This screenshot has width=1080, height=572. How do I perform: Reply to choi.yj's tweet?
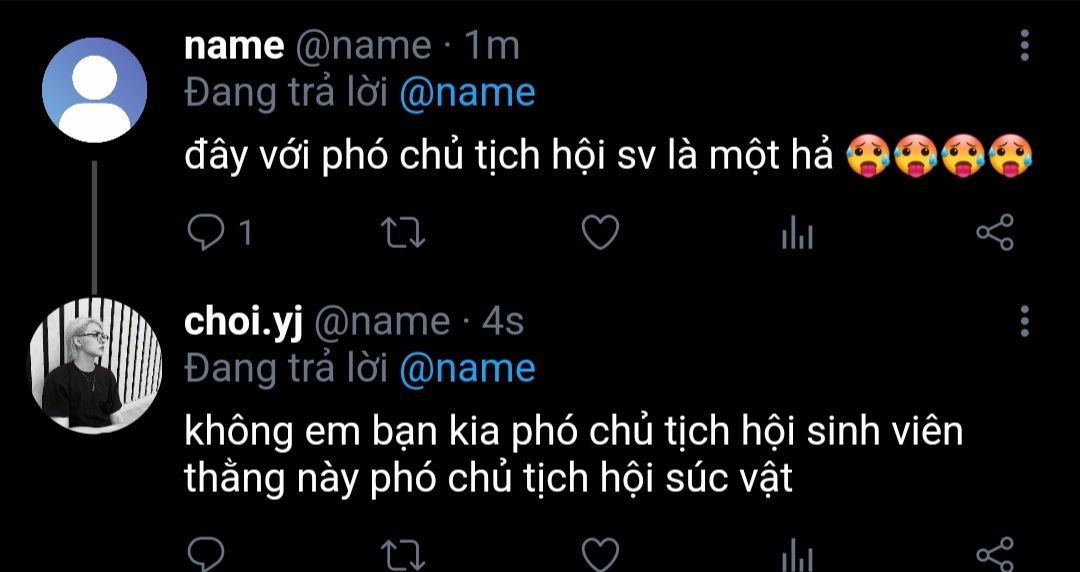pyautogui.click(x=206, y=554)
